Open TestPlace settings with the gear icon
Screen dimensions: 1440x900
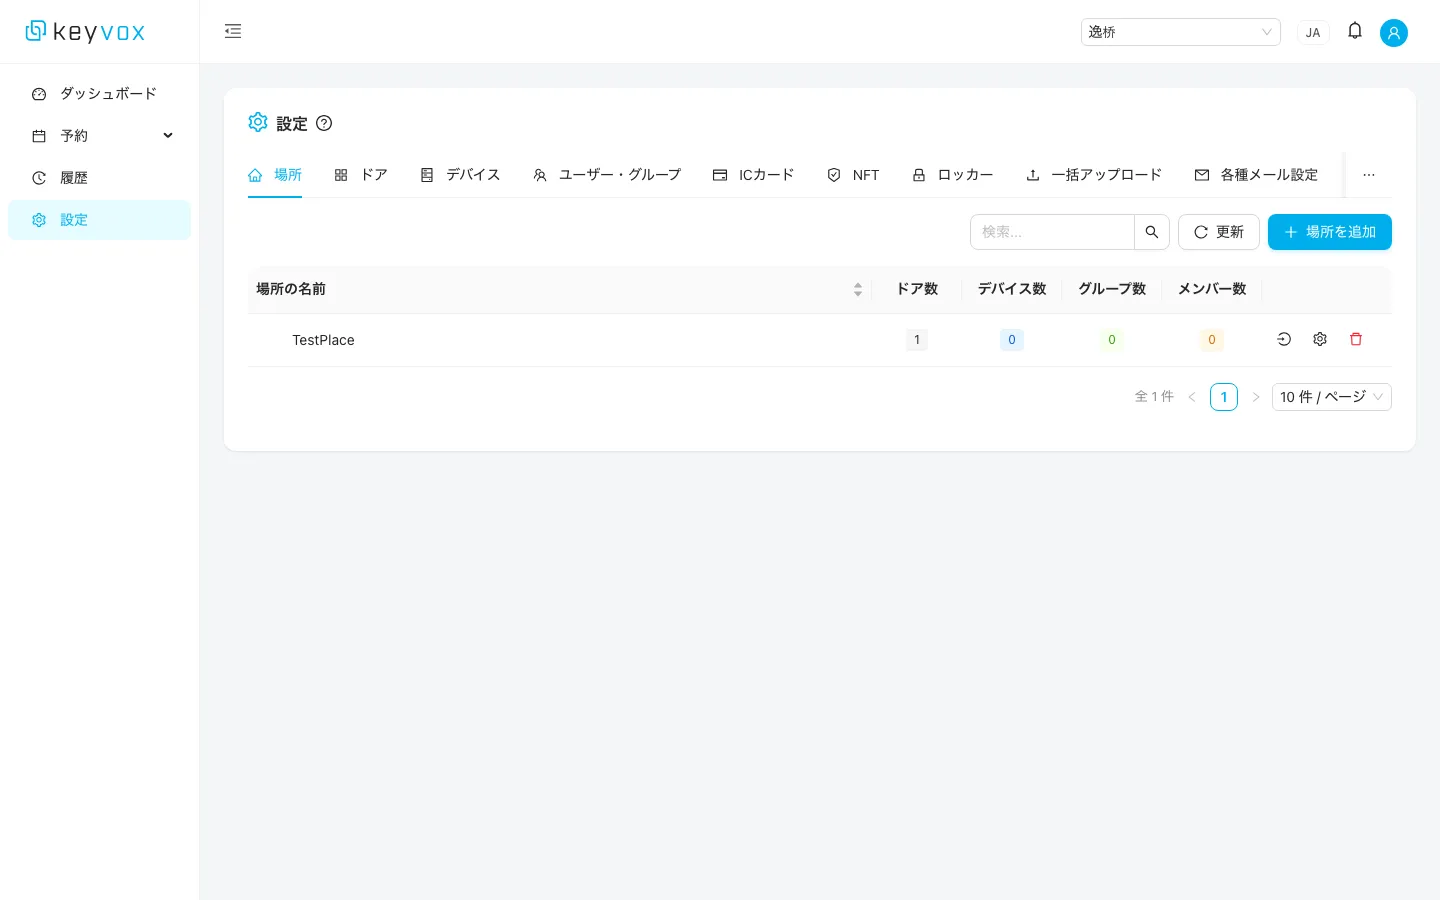point(1320,339)
